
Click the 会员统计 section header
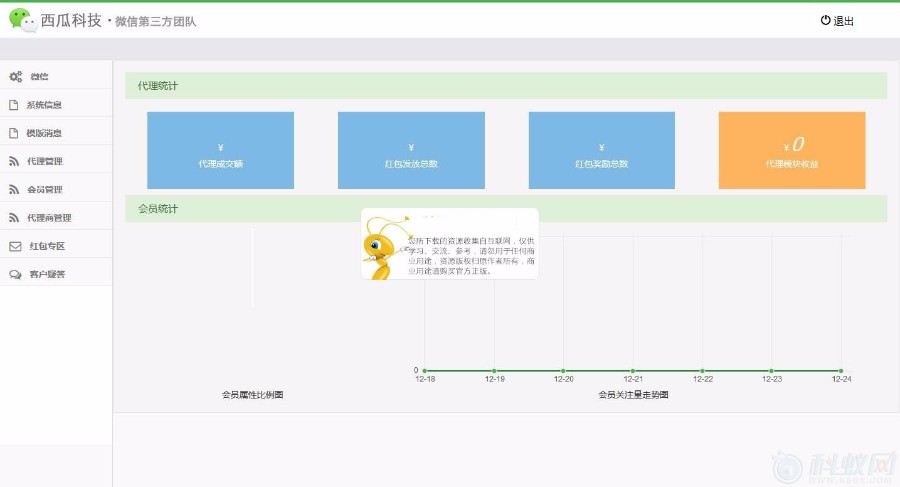506,208
